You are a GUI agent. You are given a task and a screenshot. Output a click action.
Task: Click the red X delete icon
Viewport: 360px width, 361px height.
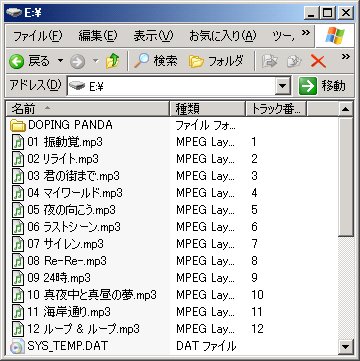coord(318,62)
